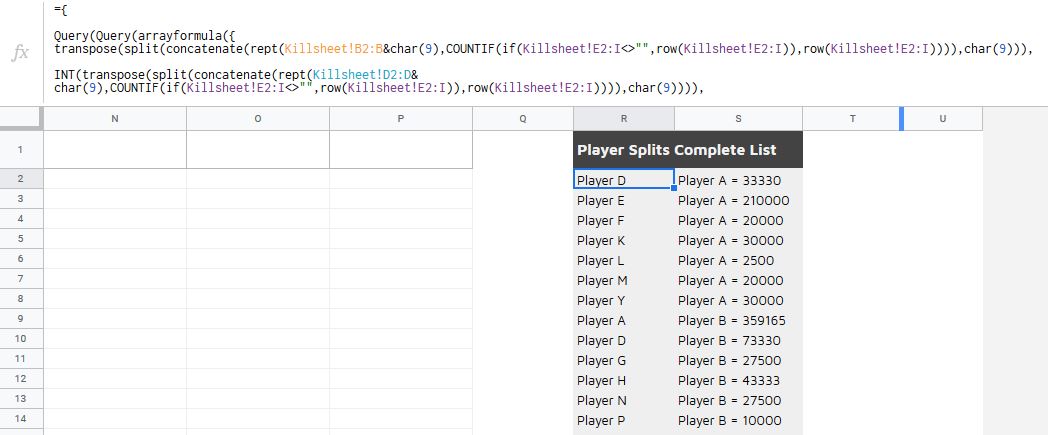Select the Player G cell
Viewport: 1048px width, 435px height.
(x=624, y=359)
